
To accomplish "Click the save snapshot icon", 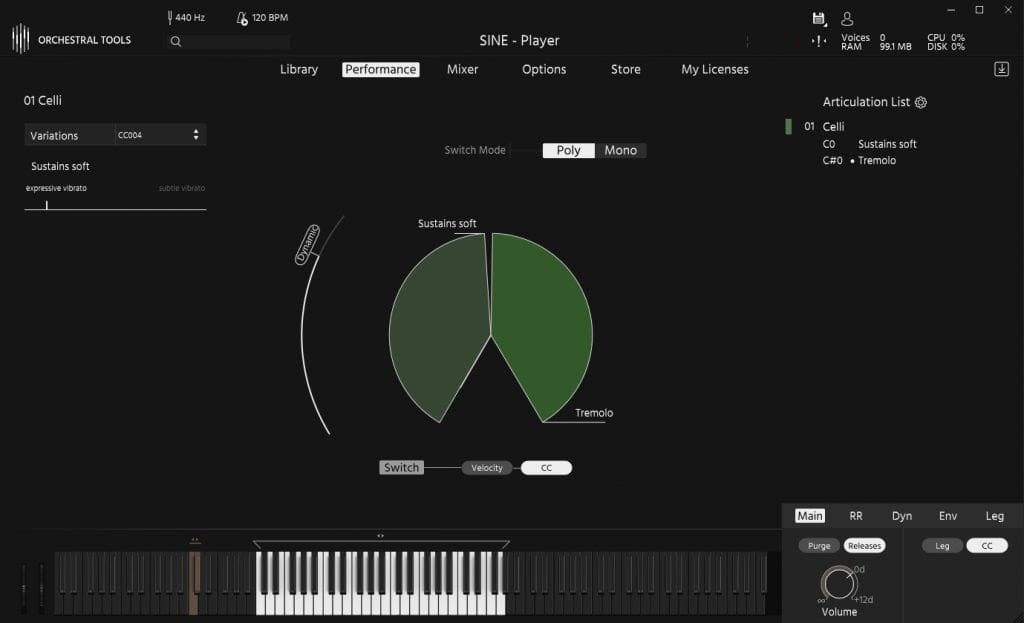I will point(818,18).
